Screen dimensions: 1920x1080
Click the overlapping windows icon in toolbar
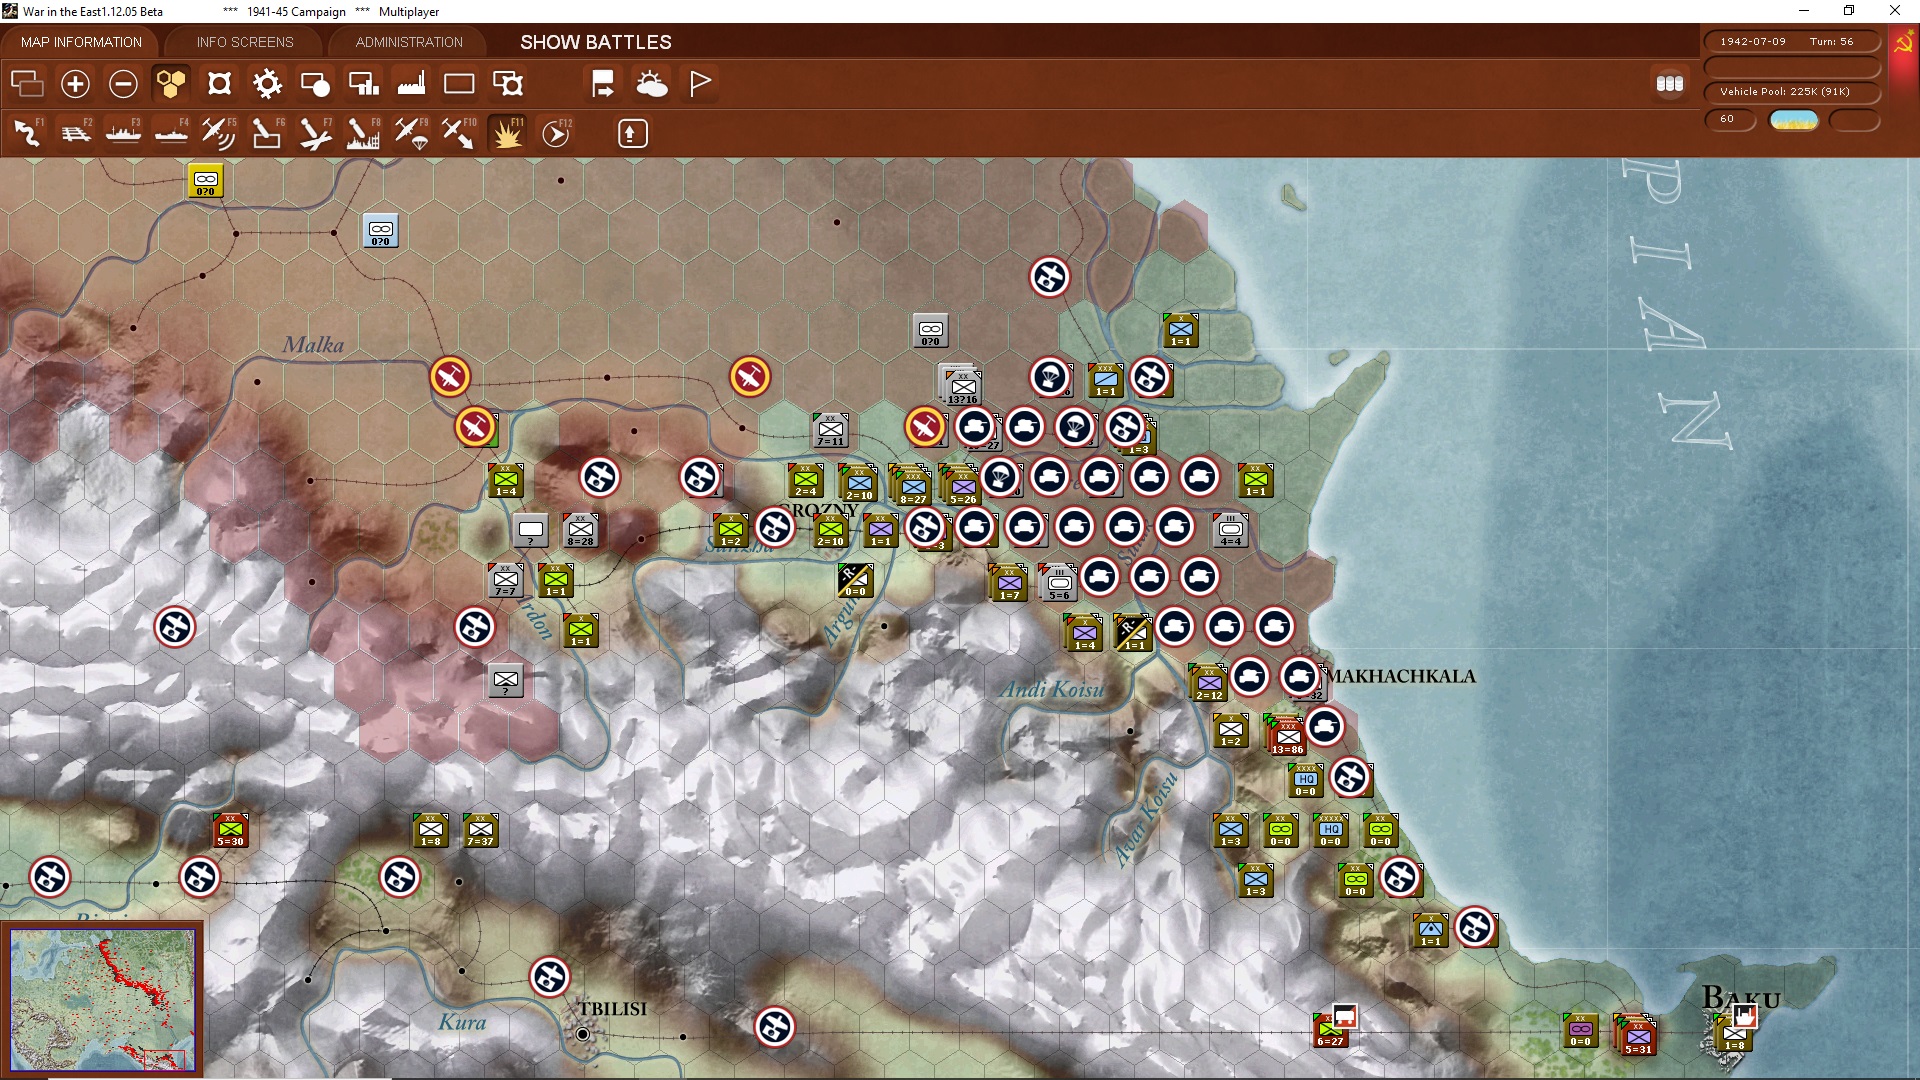(x=27, y=84)
